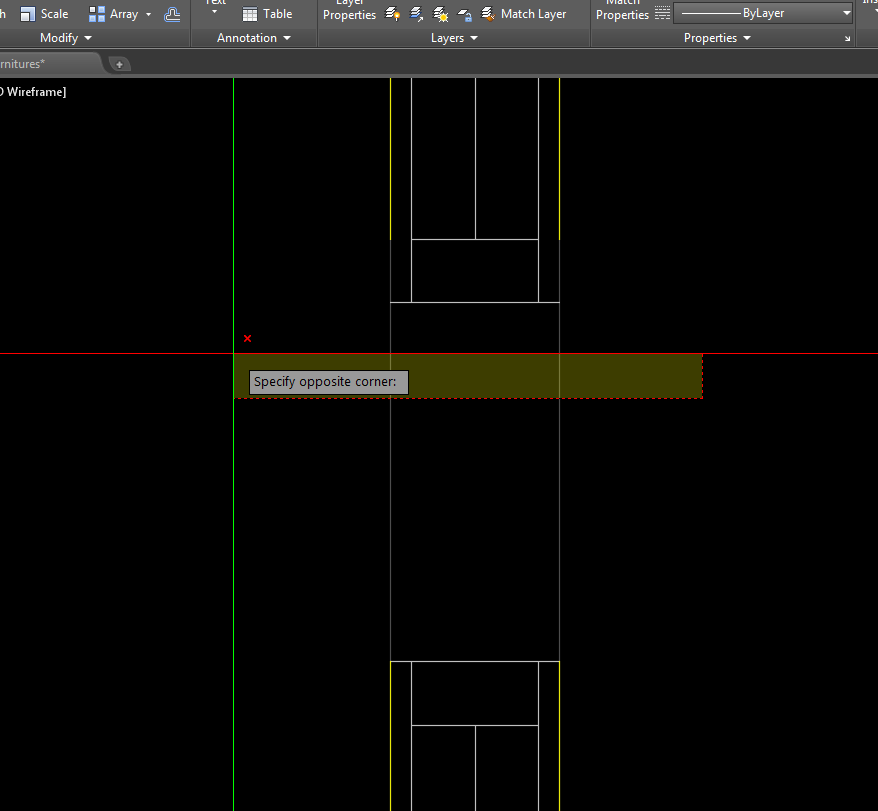Open the Layer Properties manager
Screen dimensions: 878x811
click(348, 10)
